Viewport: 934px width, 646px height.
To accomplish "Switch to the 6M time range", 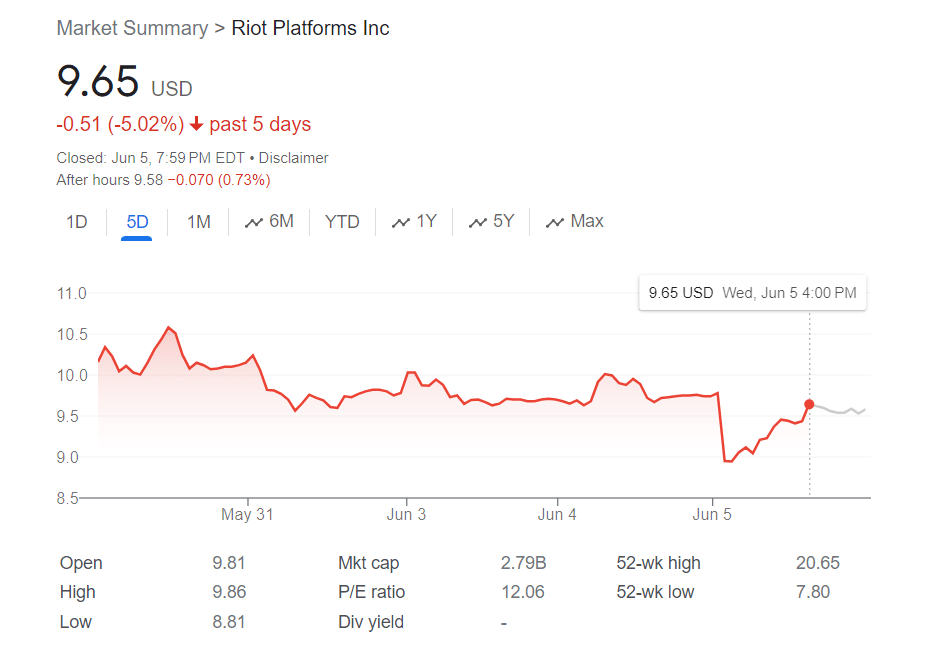I will (269, 221).
